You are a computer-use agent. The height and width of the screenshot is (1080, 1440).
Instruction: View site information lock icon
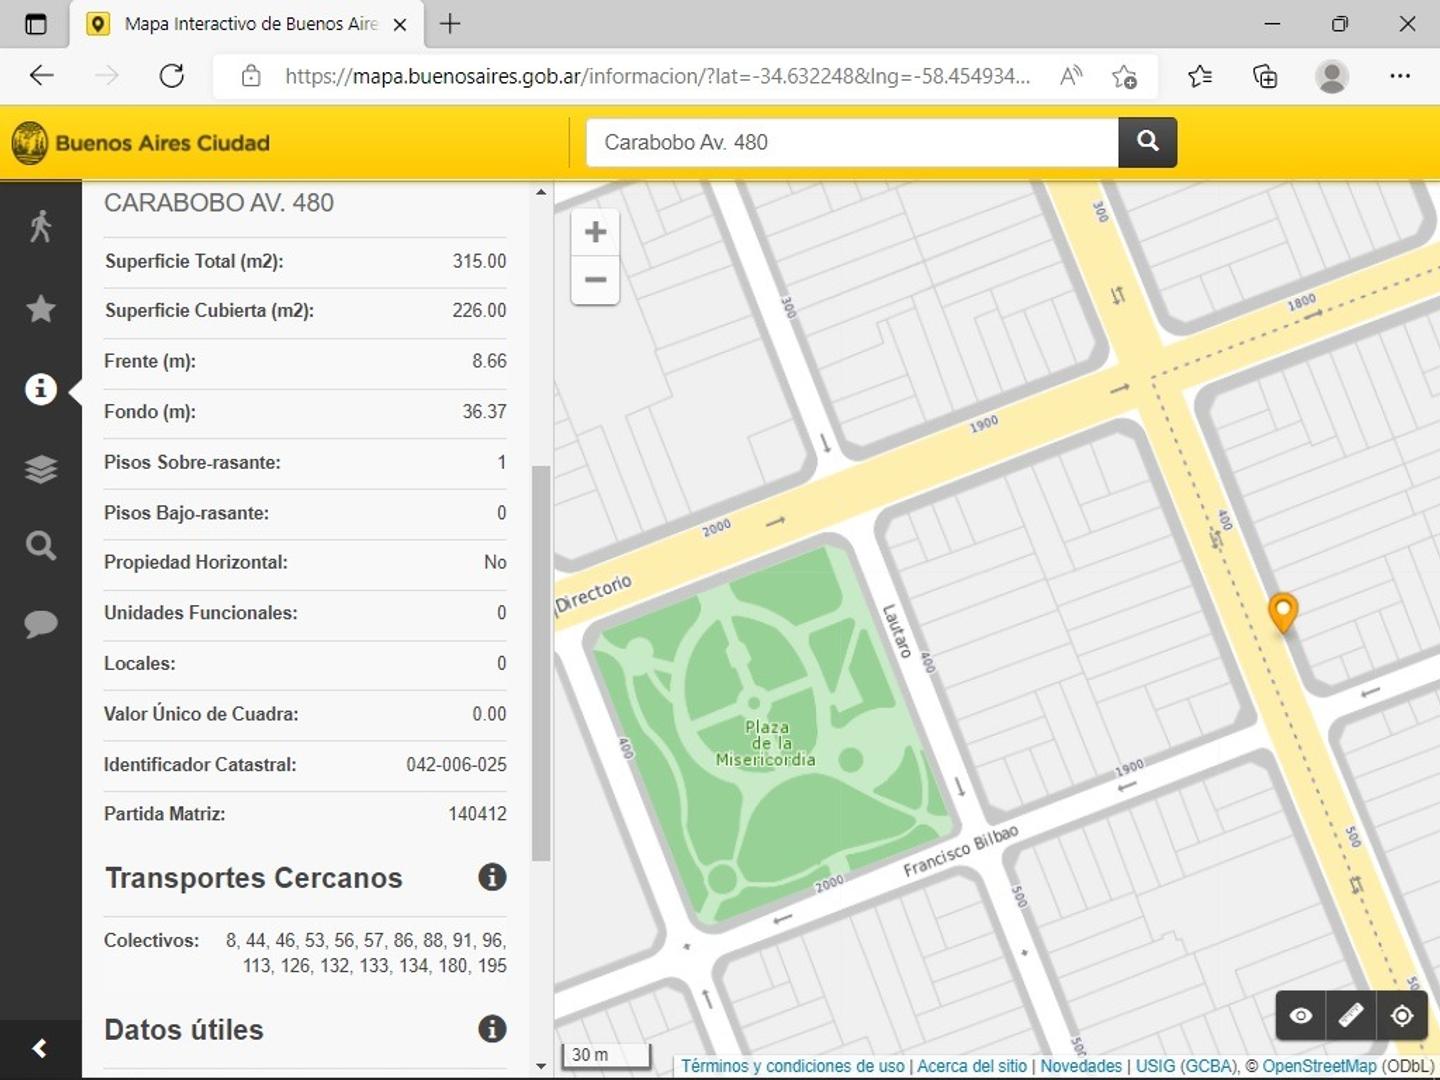coord(250,76)
